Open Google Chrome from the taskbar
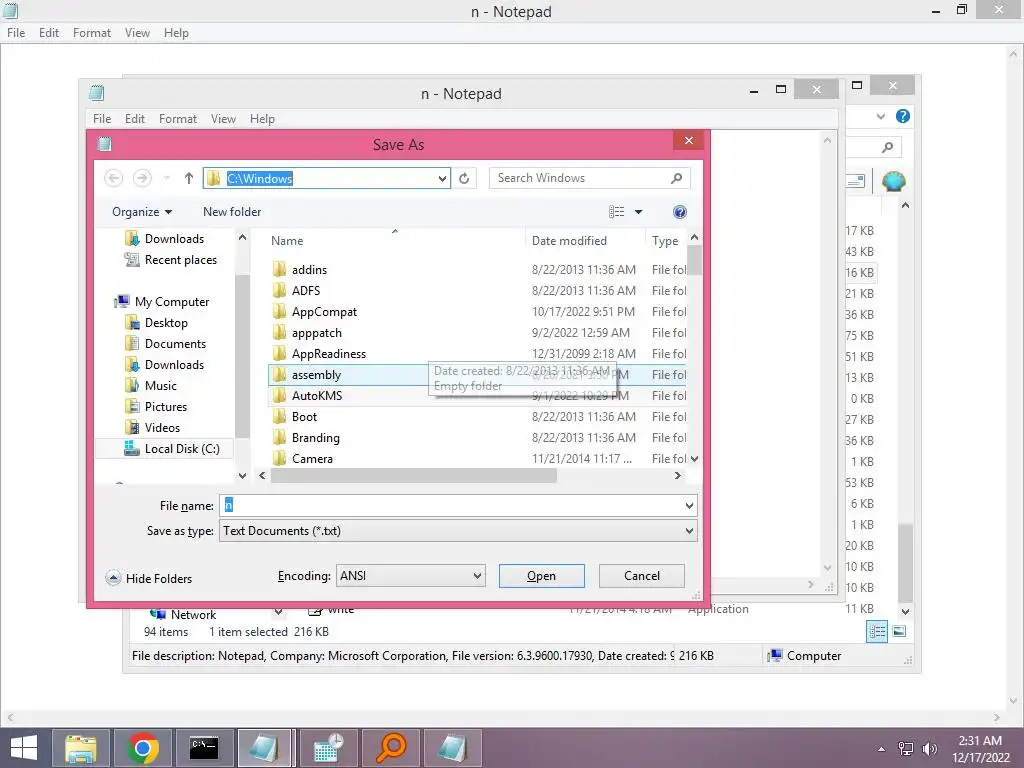The width and height of the screenshot is (1024, 768). pyautogui.click(x=142, y=748)
